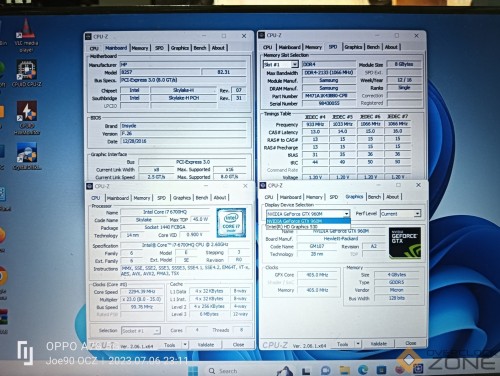Open the CrystalDisk desktop shortcut
The width and height of the screenshot is (500, 376).
coord(27,156)
